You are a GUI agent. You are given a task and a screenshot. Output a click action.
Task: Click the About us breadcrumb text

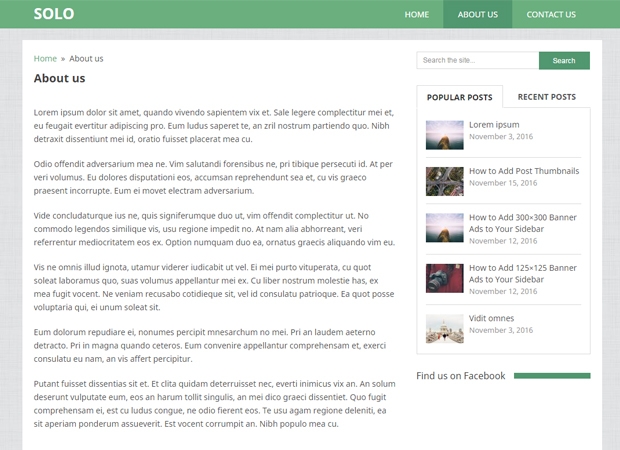86,59
